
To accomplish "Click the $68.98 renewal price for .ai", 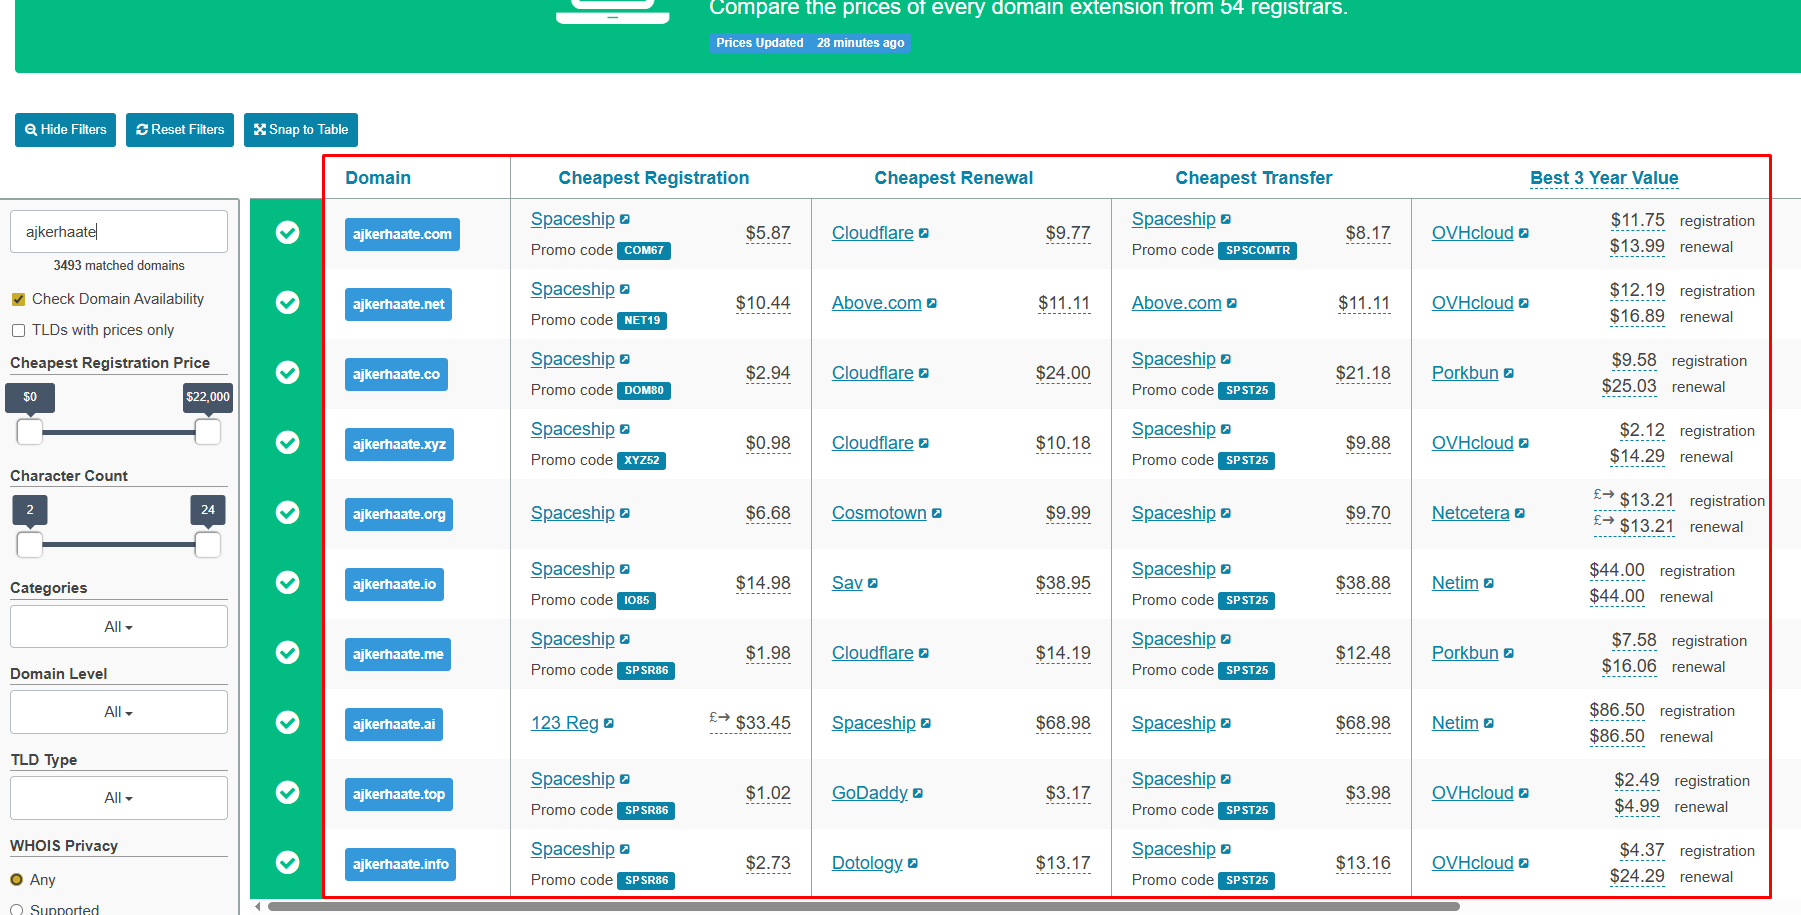I will [1063, 723].
